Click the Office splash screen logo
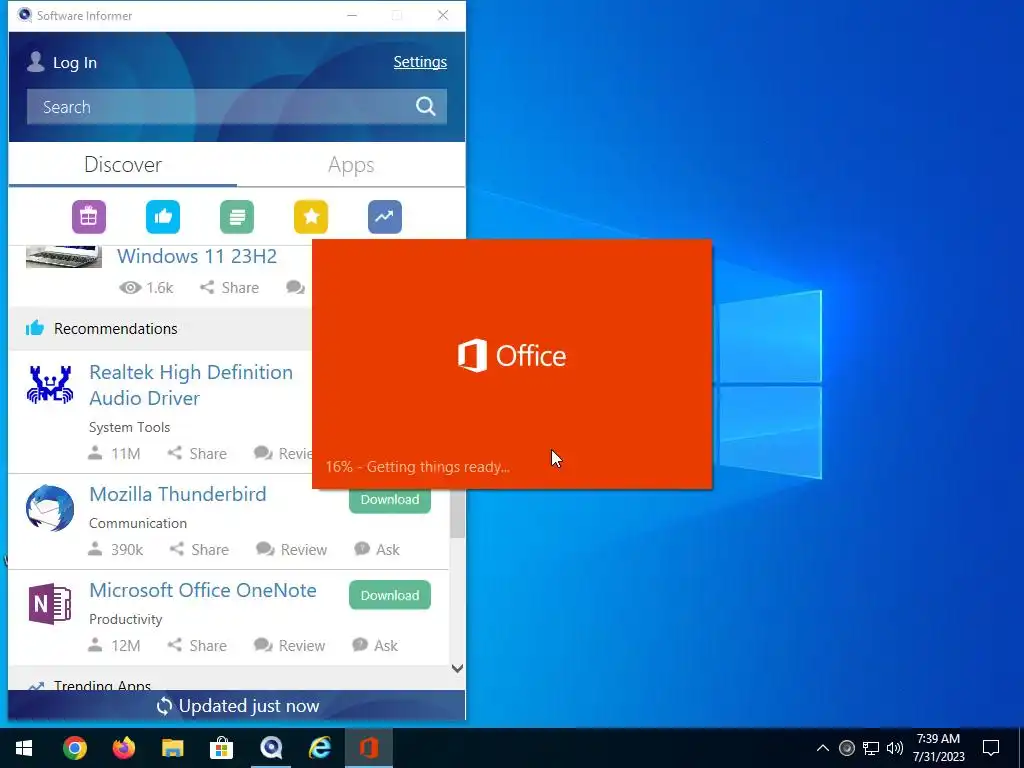The height and width of the screenshot is (768, 1024). click(x=512, y=356)
